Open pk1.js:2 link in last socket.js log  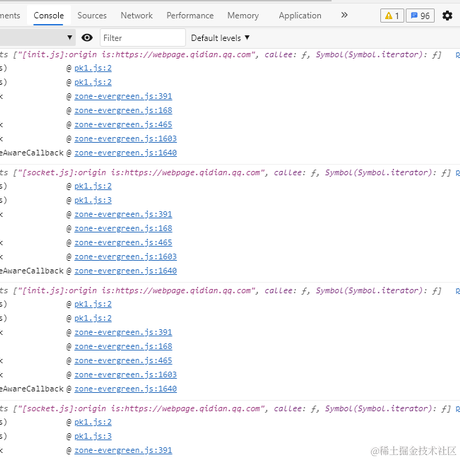pyautogui.click(x=93, y=422)
